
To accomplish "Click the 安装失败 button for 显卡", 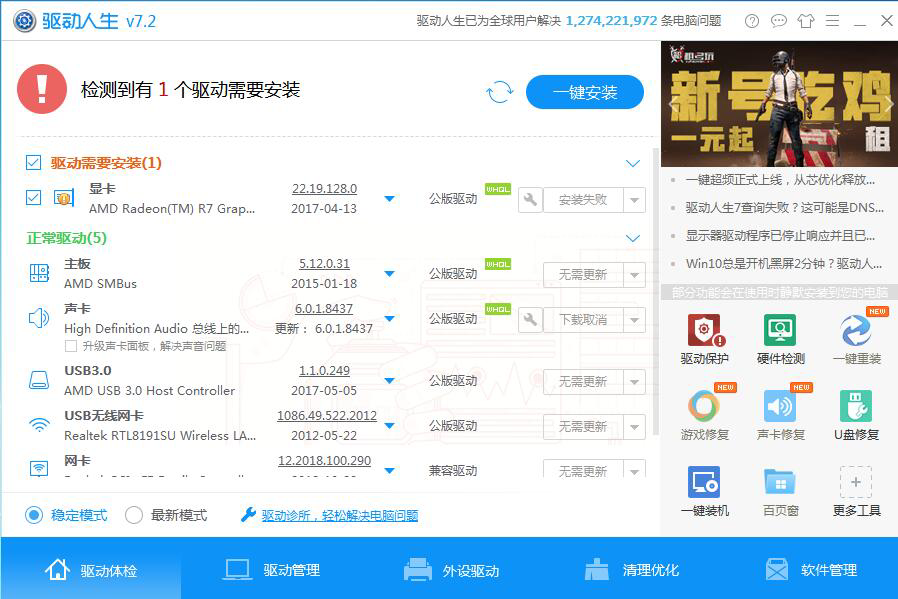I will [583, 200].
